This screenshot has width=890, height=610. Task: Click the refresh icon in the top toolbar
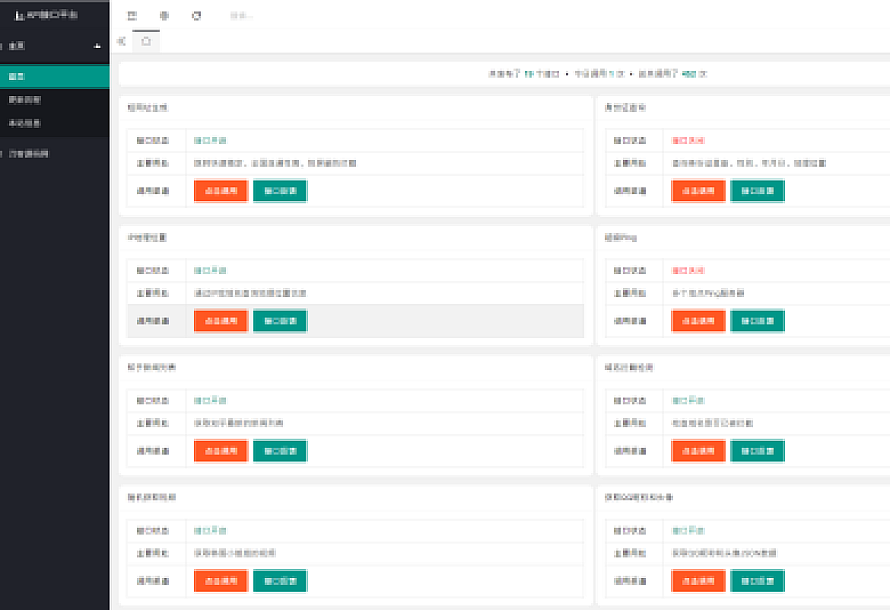[196, 16]
